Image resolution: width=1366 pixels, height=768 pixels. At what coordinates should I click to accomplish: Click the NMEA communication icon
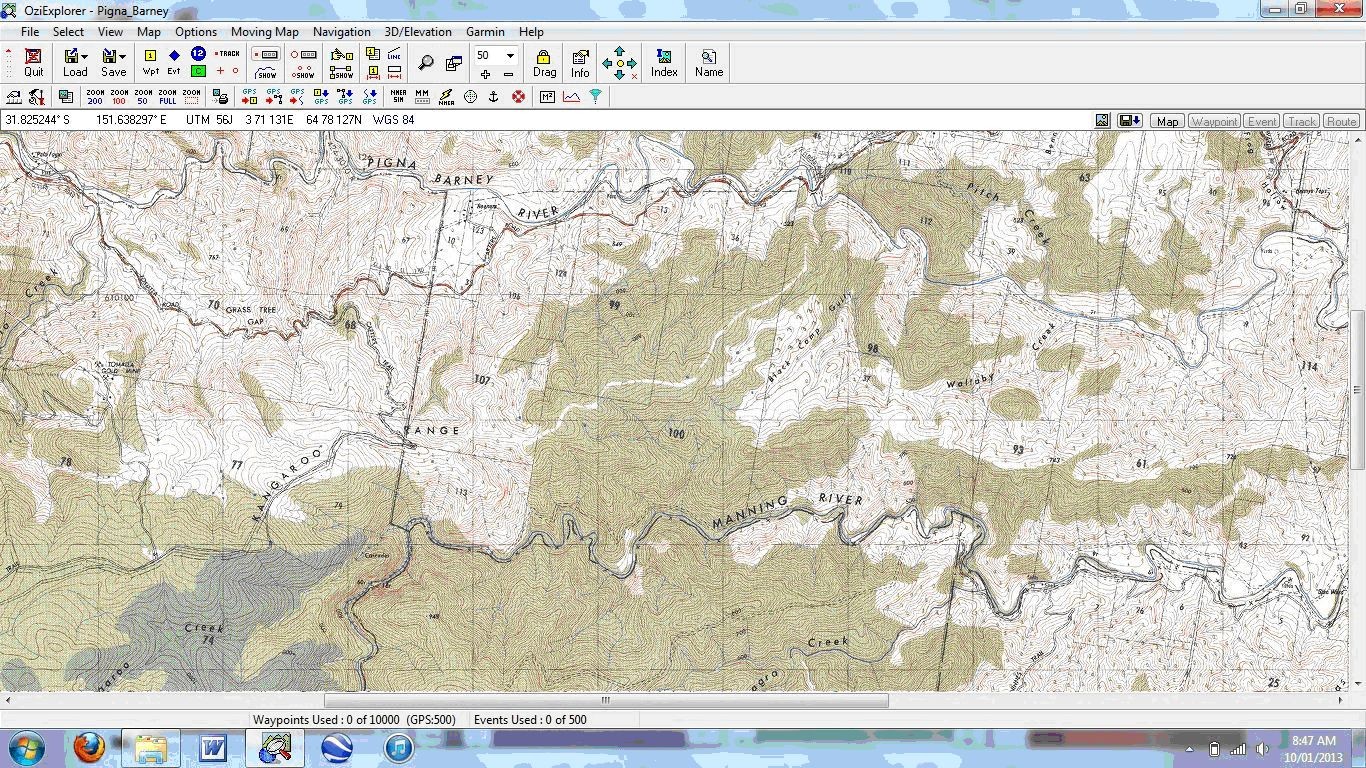pos(446,97)
